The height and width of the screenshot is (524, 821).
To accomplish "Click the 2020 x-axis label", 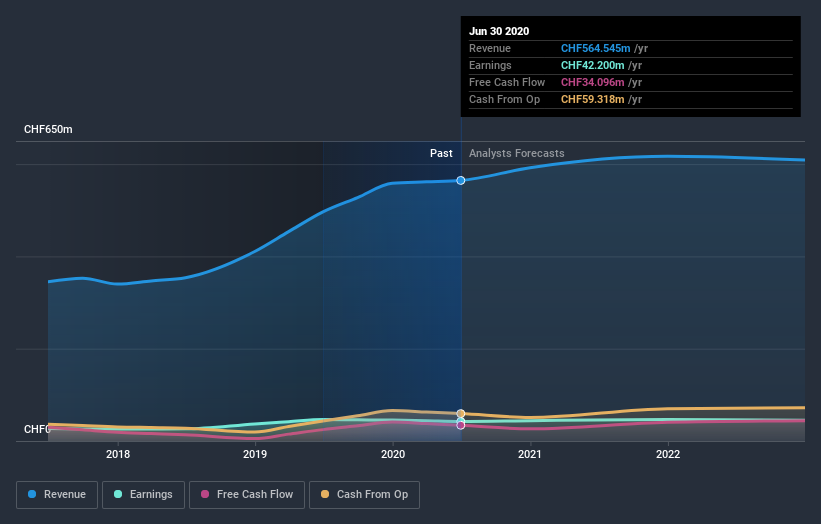I will (x=393, y=454).
